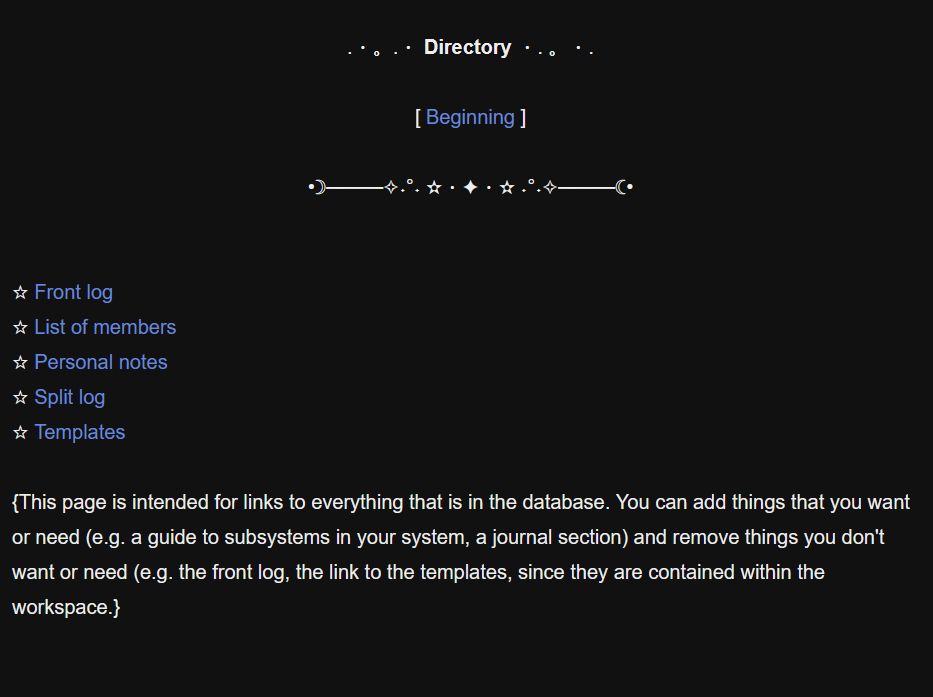Click the outlined star right of divider center
Viewport: 933px width, 697px height.
506,187
